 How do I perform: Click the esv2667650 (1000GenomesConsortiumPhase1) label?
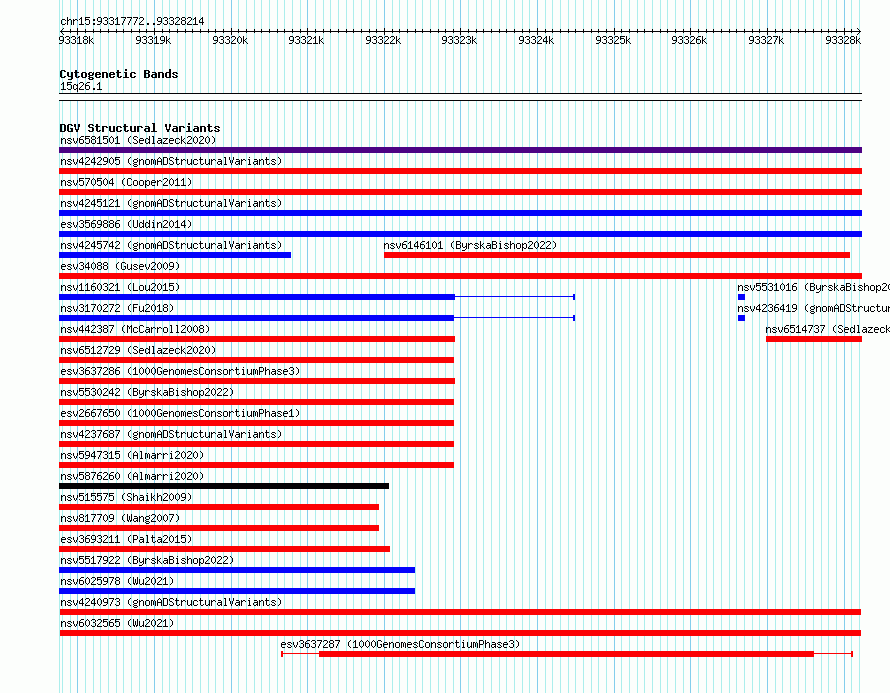pos(180,413)
